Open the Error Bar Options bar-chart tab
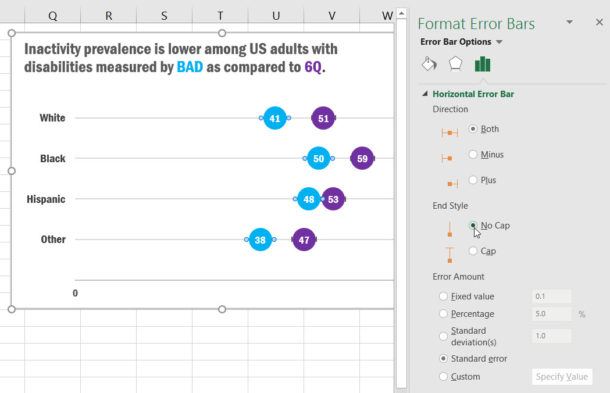This screenshot has width=610, height=393. point(482,64)
